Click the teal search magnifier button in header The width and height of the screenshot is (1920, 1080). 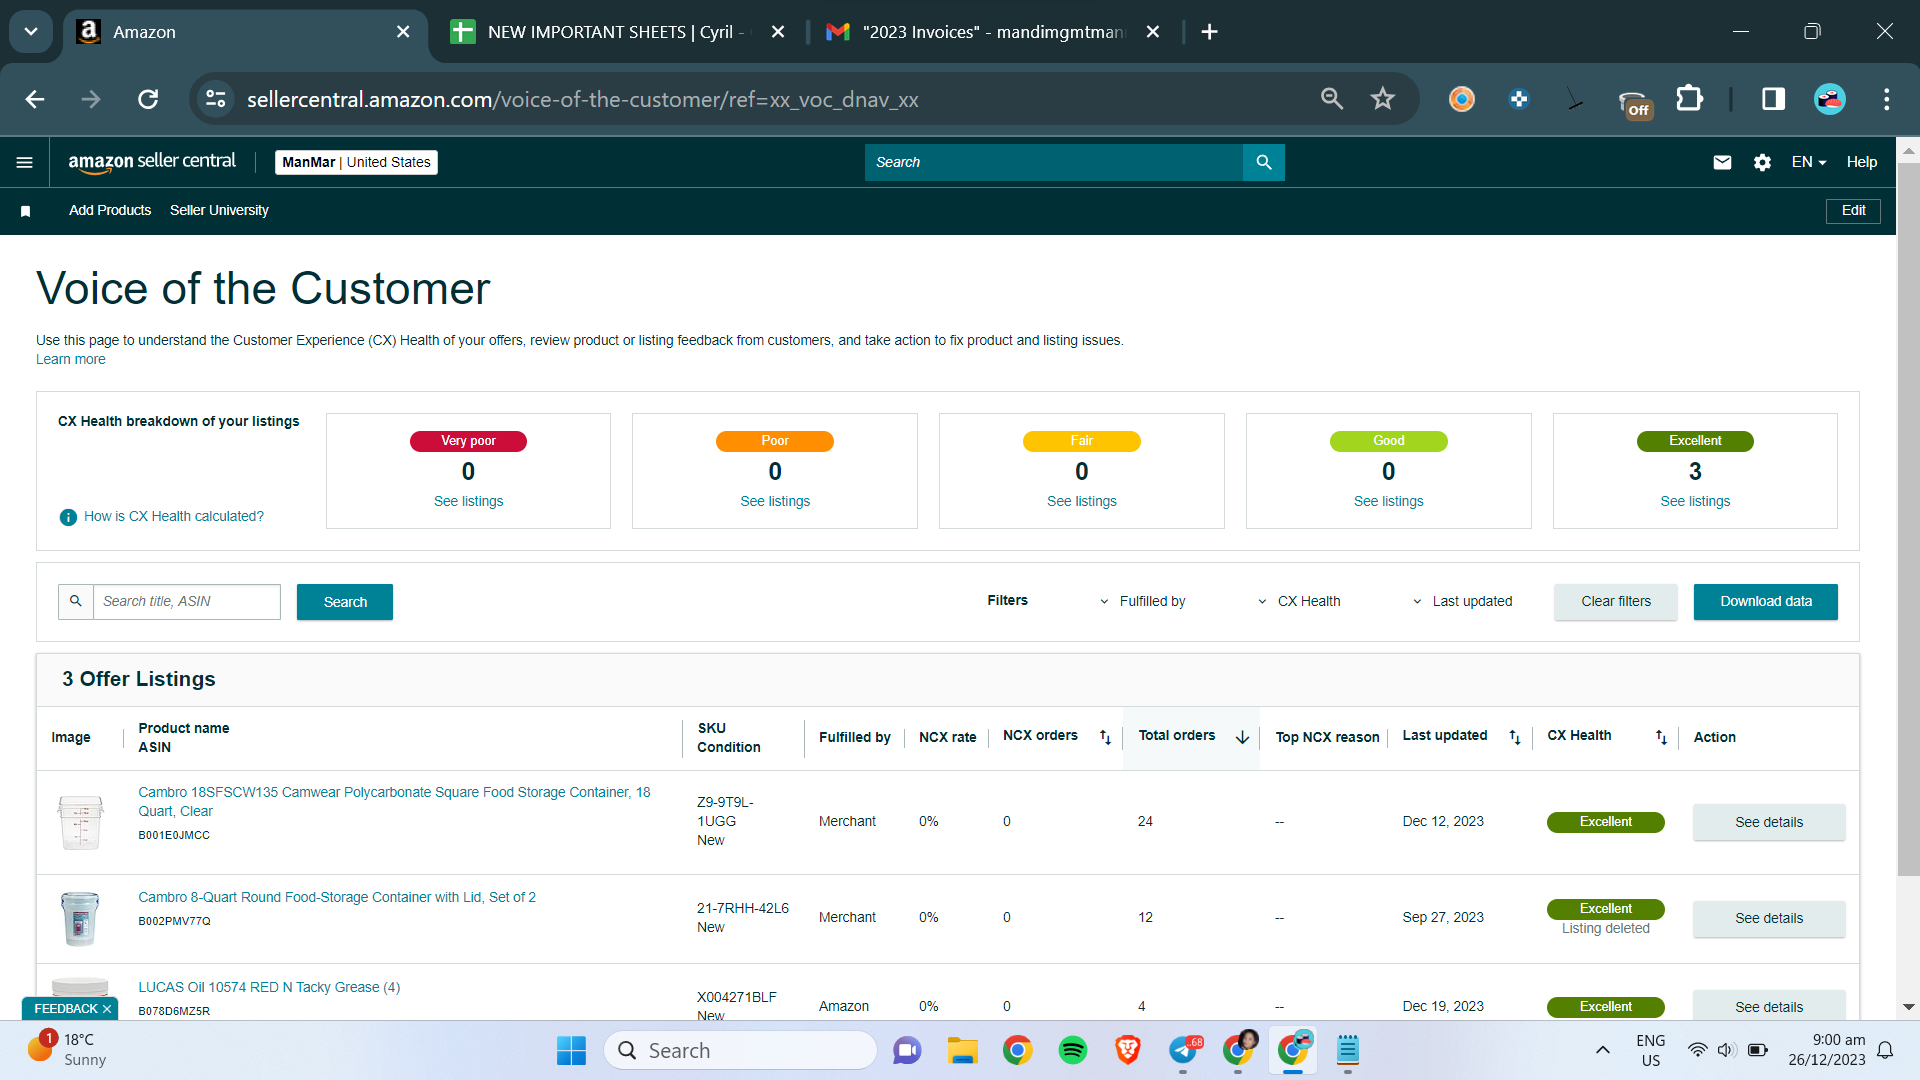(1264, 162)
